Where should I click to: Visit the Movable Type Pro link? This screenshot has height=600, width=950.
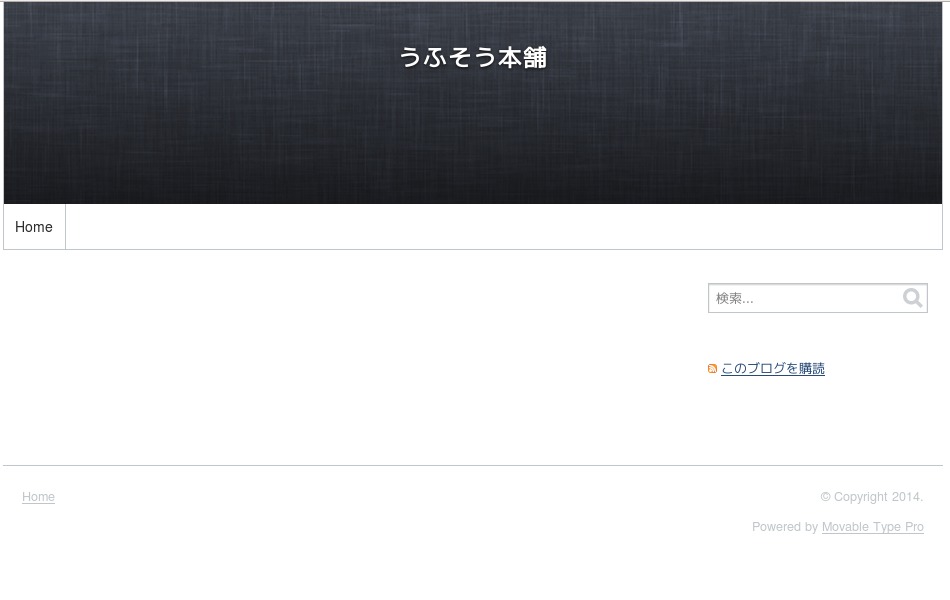[872, 527]
